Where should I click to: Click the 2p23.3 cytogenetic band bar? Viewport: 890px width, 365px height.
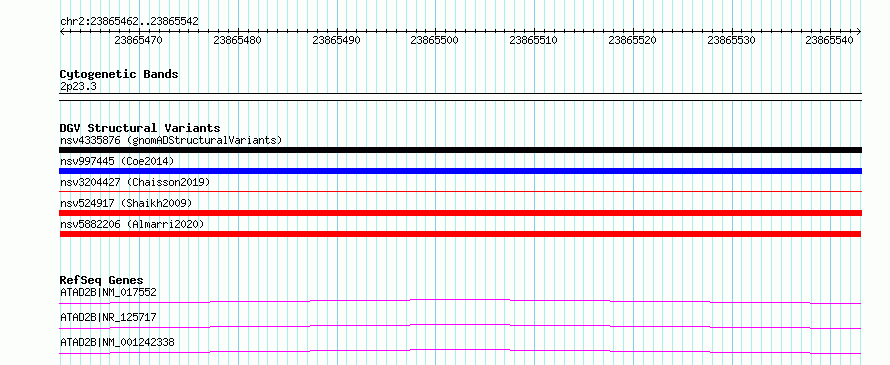click(x=460, y=97)
